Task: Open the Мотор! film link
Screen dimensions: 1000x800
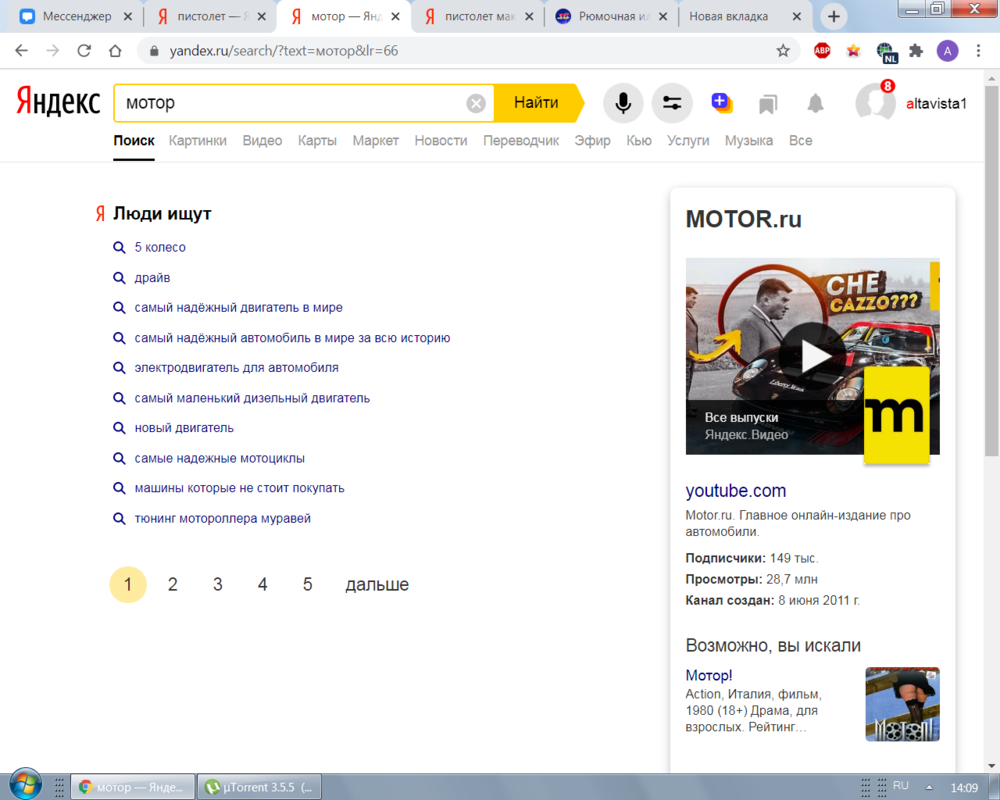Action: pos(709,675)
